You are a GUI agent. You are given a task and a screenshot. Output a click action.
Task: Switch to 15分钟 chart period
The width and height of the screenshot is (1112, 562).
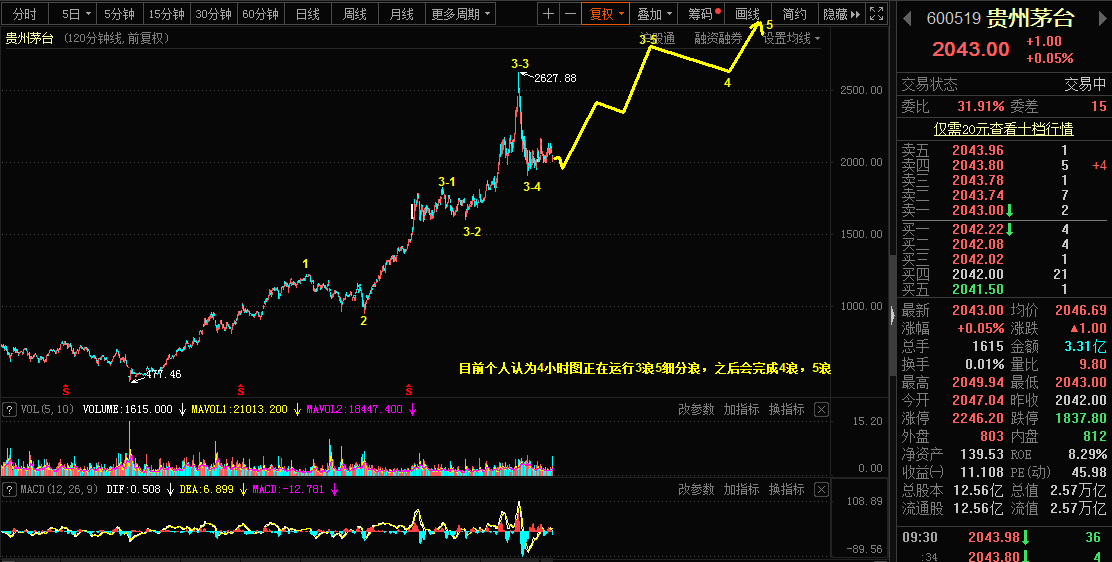[x=167, y=13]
